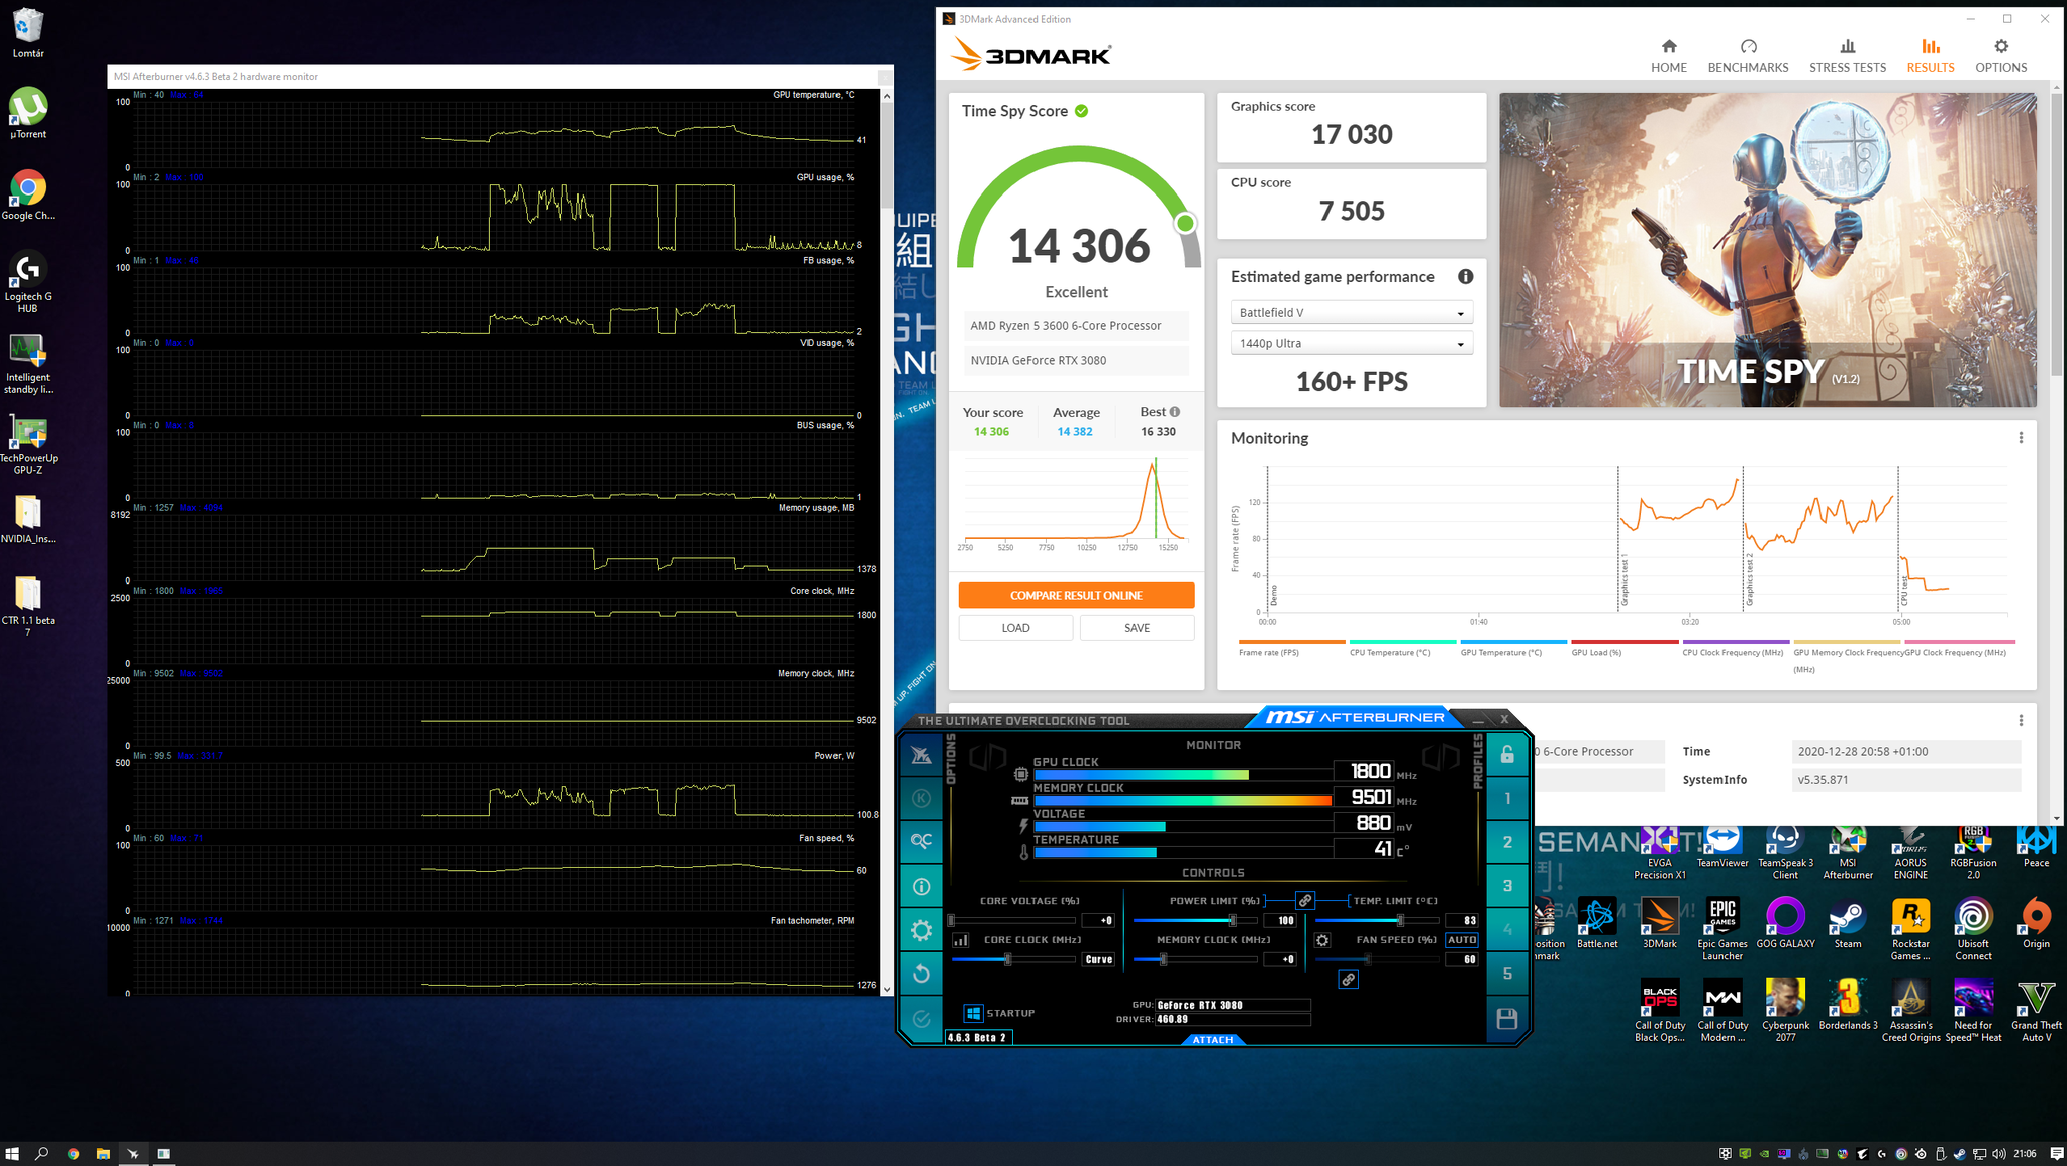Toggle the Windows Startup button in Afterburner

(x=973, y=1013)
